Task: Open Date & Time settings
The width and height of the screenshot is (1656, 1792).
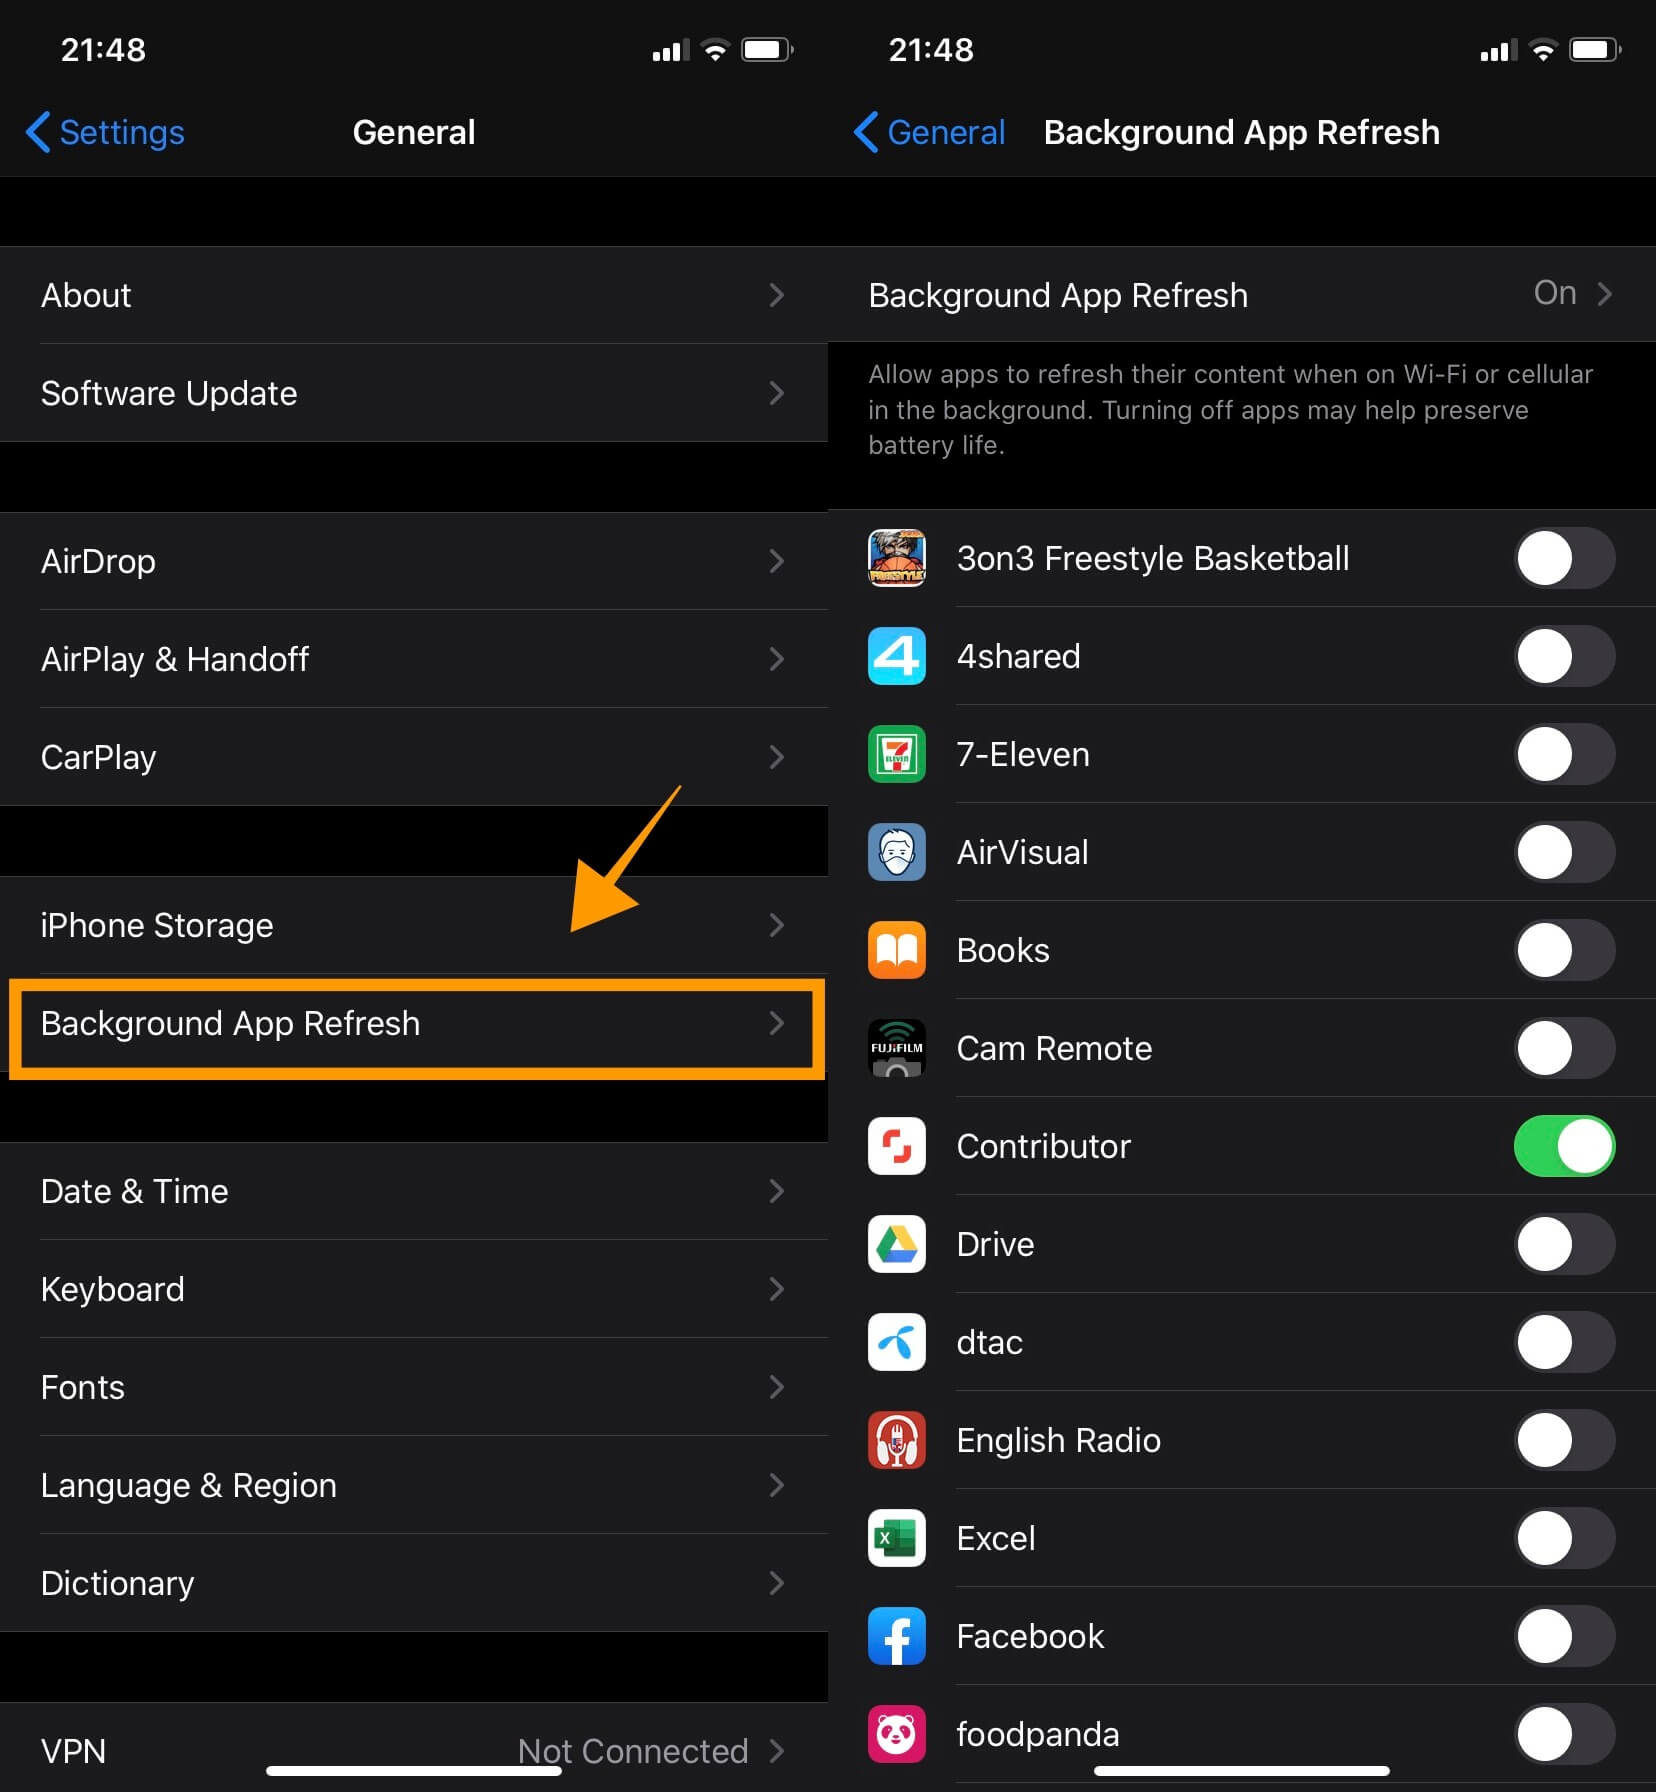Action: click(414, 1191)
